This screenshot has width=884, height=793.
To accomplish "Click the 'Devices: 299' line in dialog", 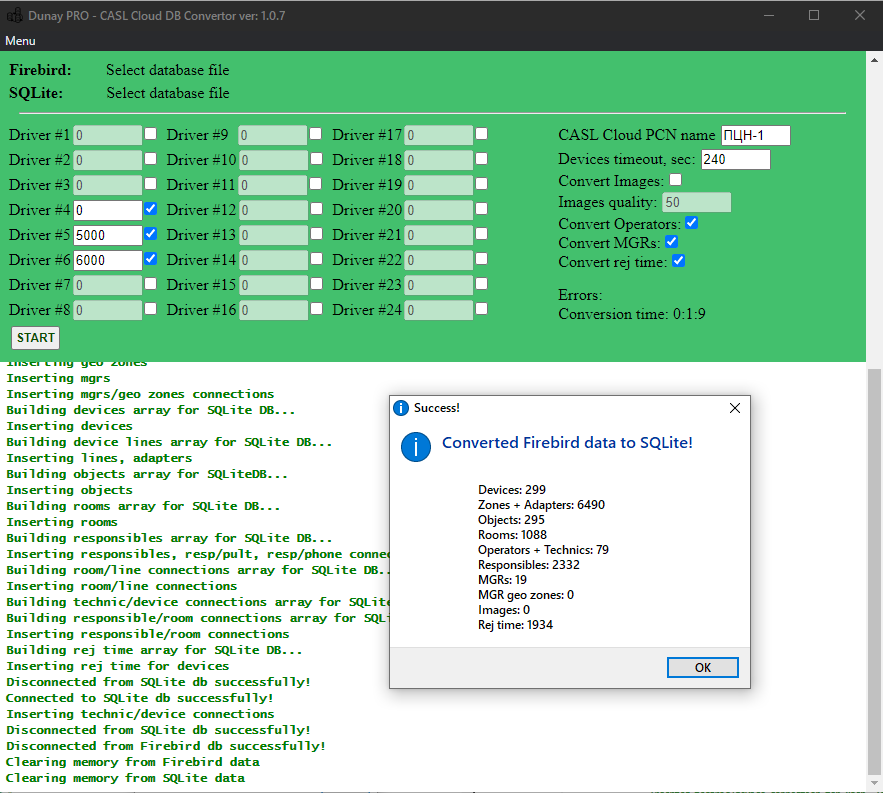I will [x=511, y=490].
